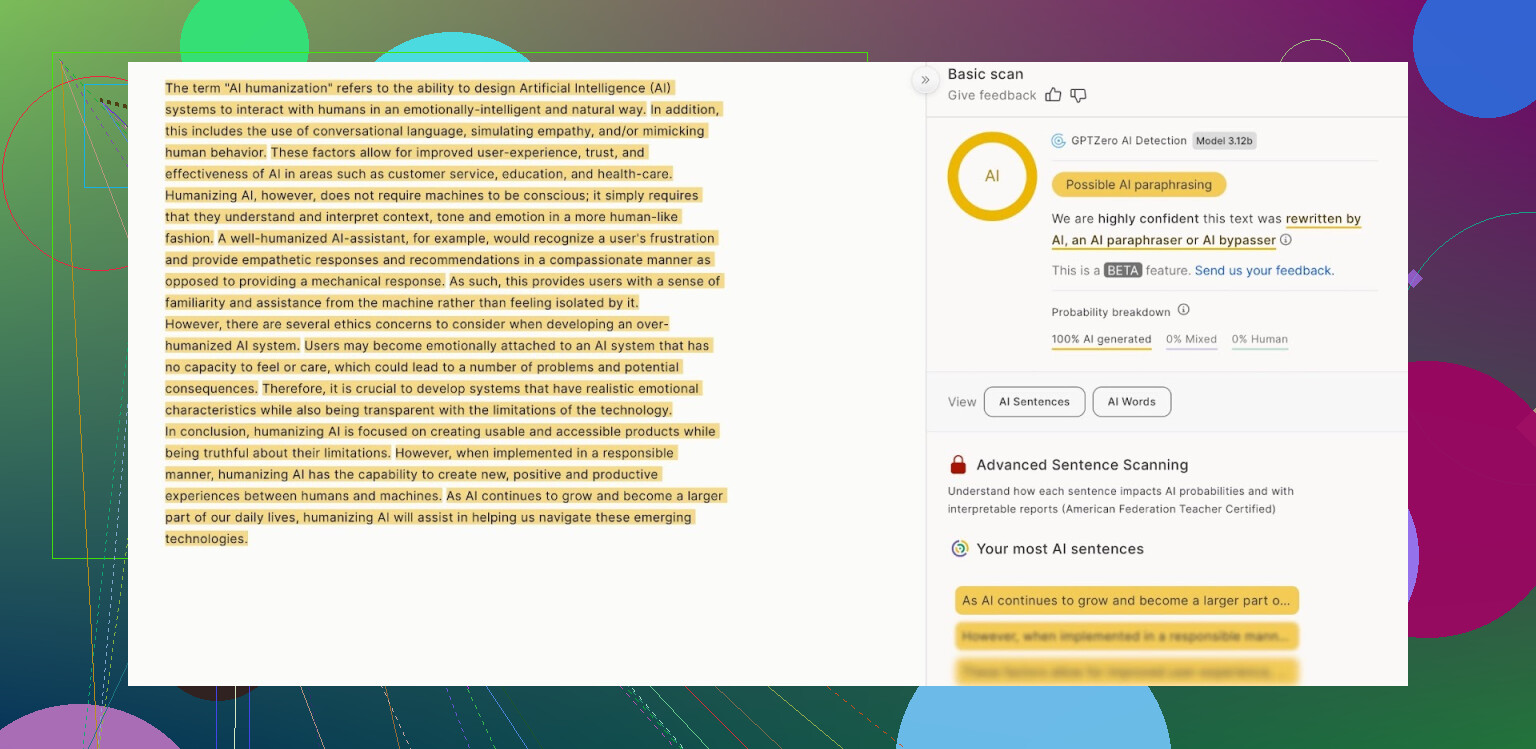Click the icon beside 'Your most AI sentences'
The image size is (1536, 749).
coord(959,548)
